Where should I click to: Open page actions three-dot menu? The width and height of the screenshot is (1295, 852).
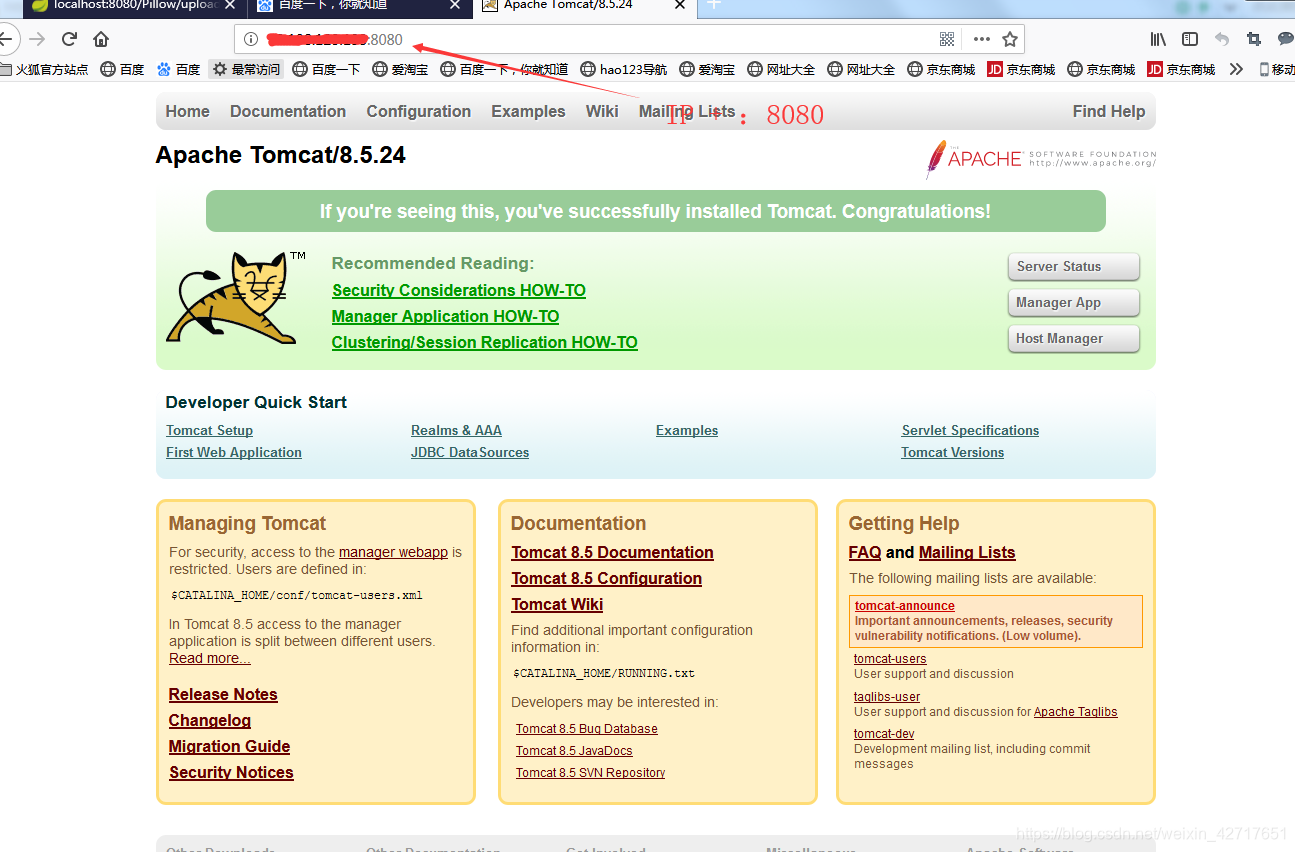(981, 39)
